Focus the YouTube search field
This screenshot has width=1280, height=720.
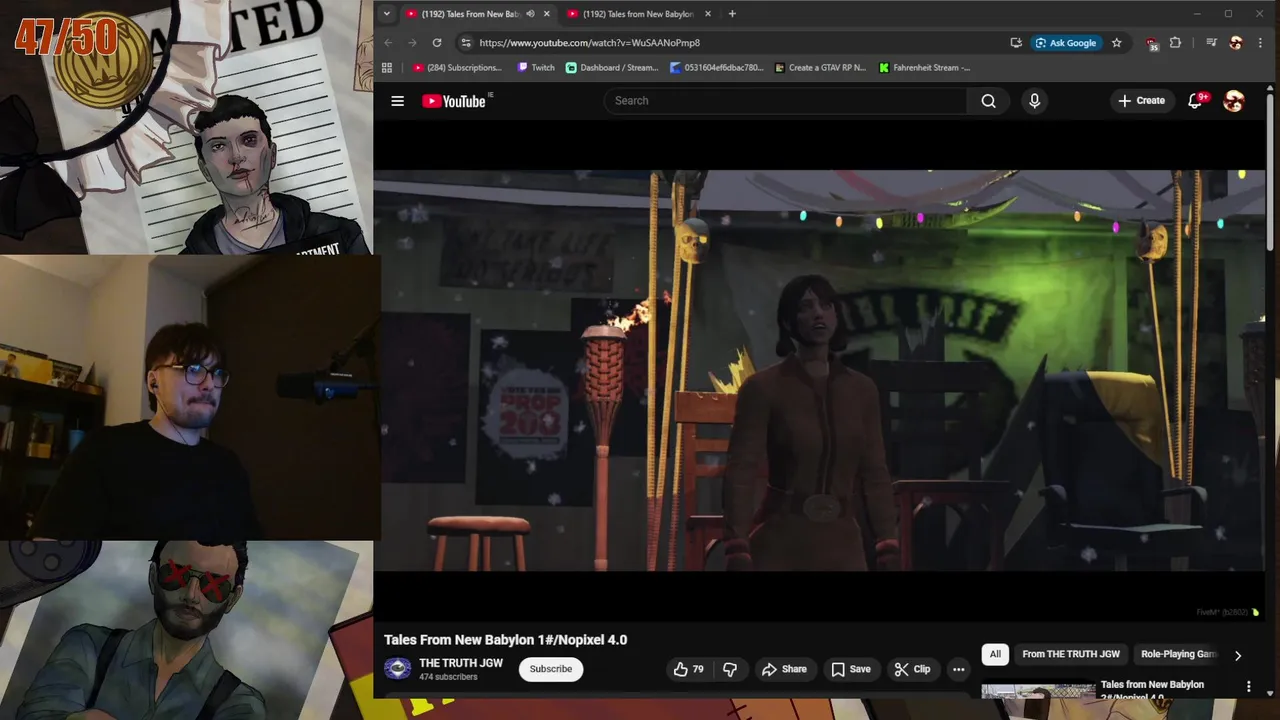tap(785, 101)
